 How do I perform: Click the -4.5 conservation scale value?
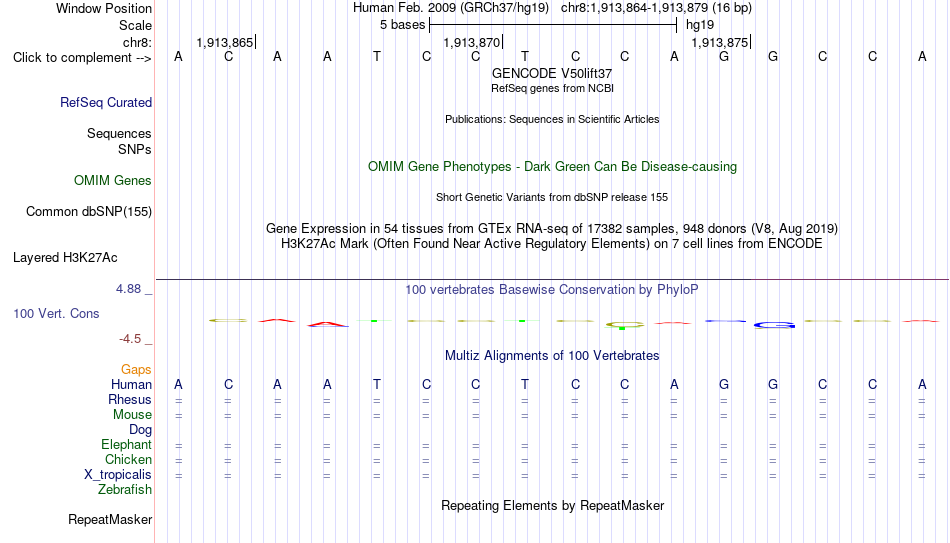coord(130,339)
